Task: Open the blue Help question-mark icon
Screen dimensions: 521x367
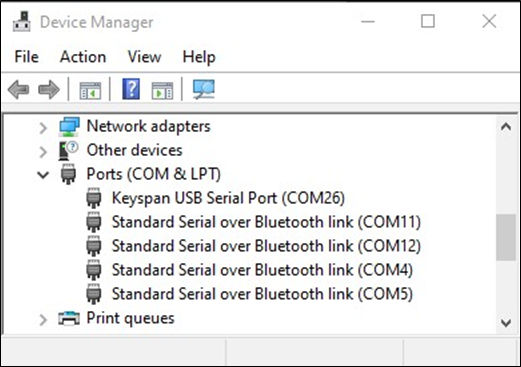Action: (131, 89)
